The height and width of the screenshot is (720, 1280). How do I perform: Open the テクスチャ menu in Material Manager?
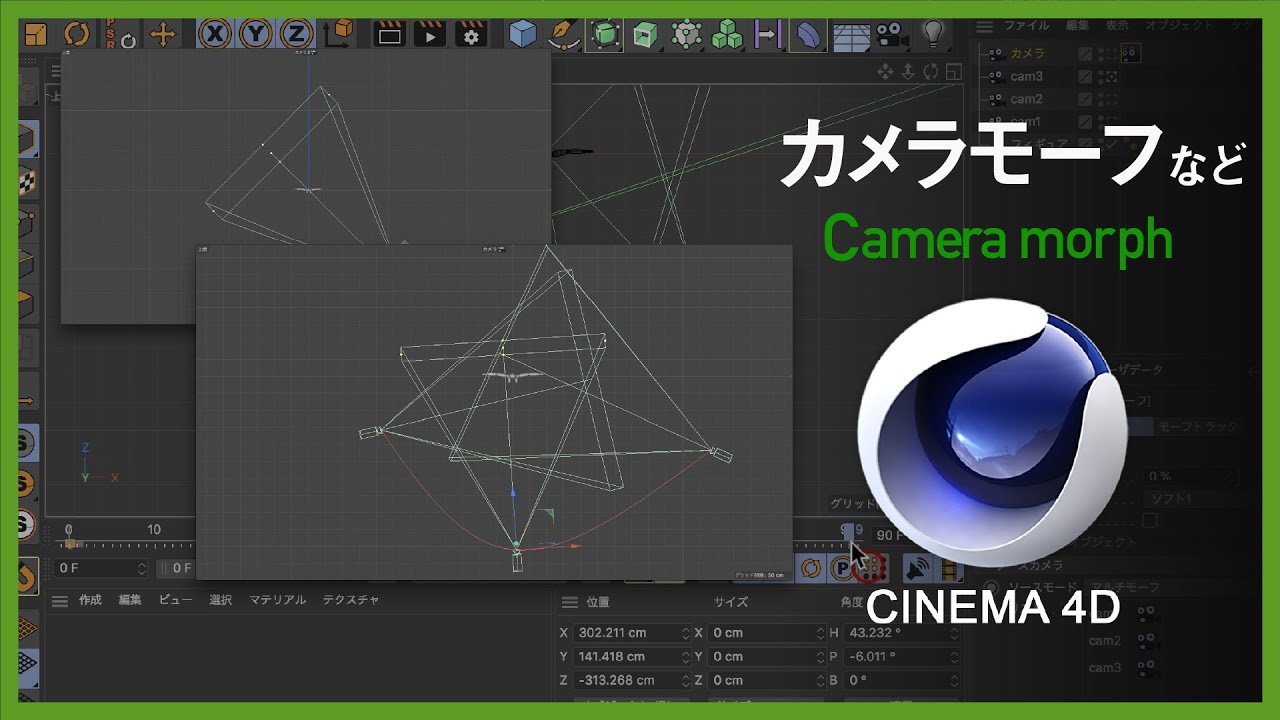(x=351, y=600)
